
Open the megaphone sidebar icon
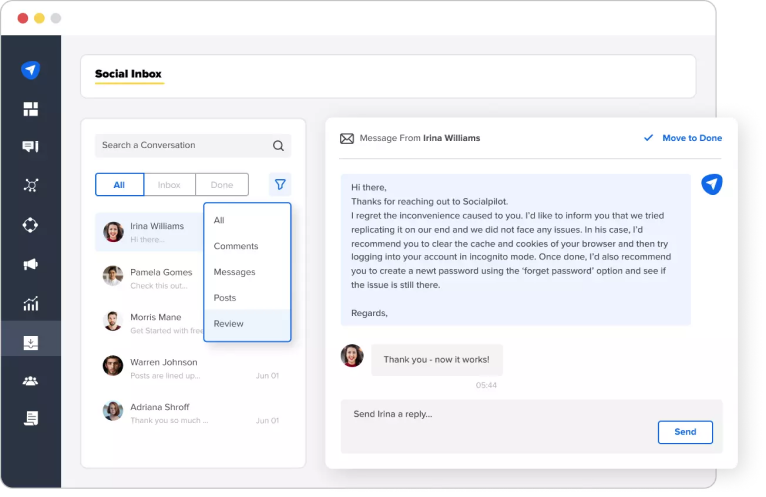click(x=30, y=264)
